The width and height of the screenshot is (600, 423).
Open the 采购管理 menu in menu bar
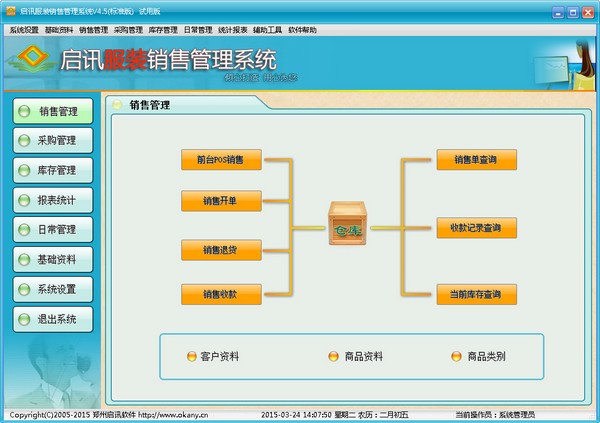point(128,30)
